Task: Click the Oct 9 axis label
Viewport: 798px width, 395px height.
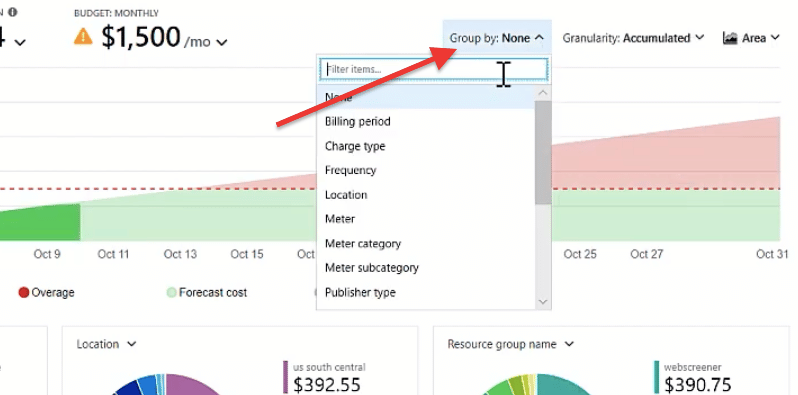Action: pos(47,254)
